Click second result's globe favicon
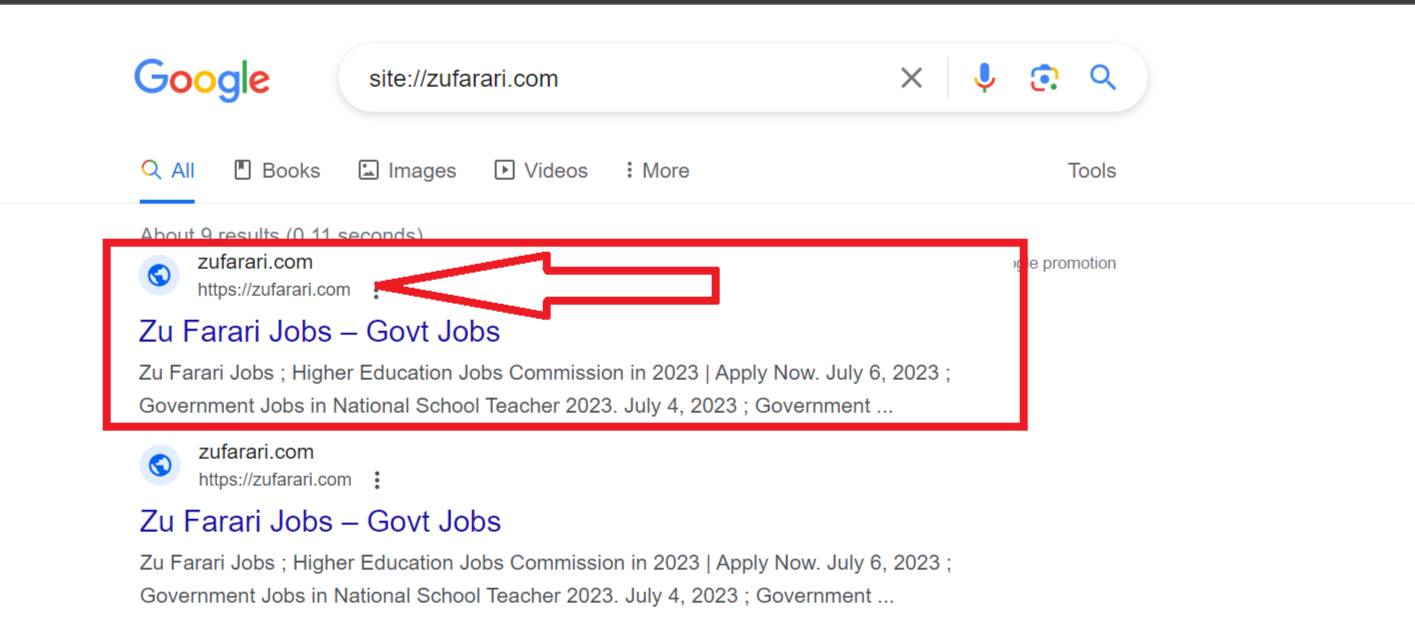The image size is (1415, 639). pos(159,465)
